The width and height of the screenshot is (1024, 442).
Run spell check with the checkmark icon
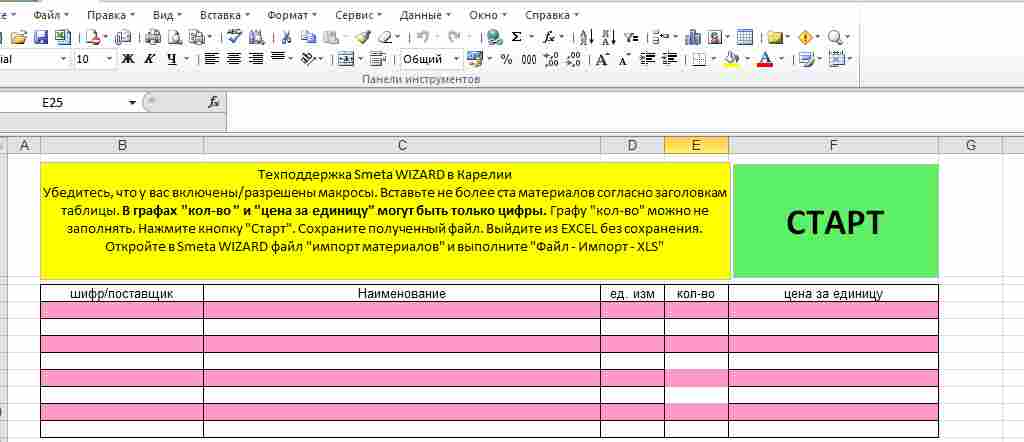click(x=234, y=37)
